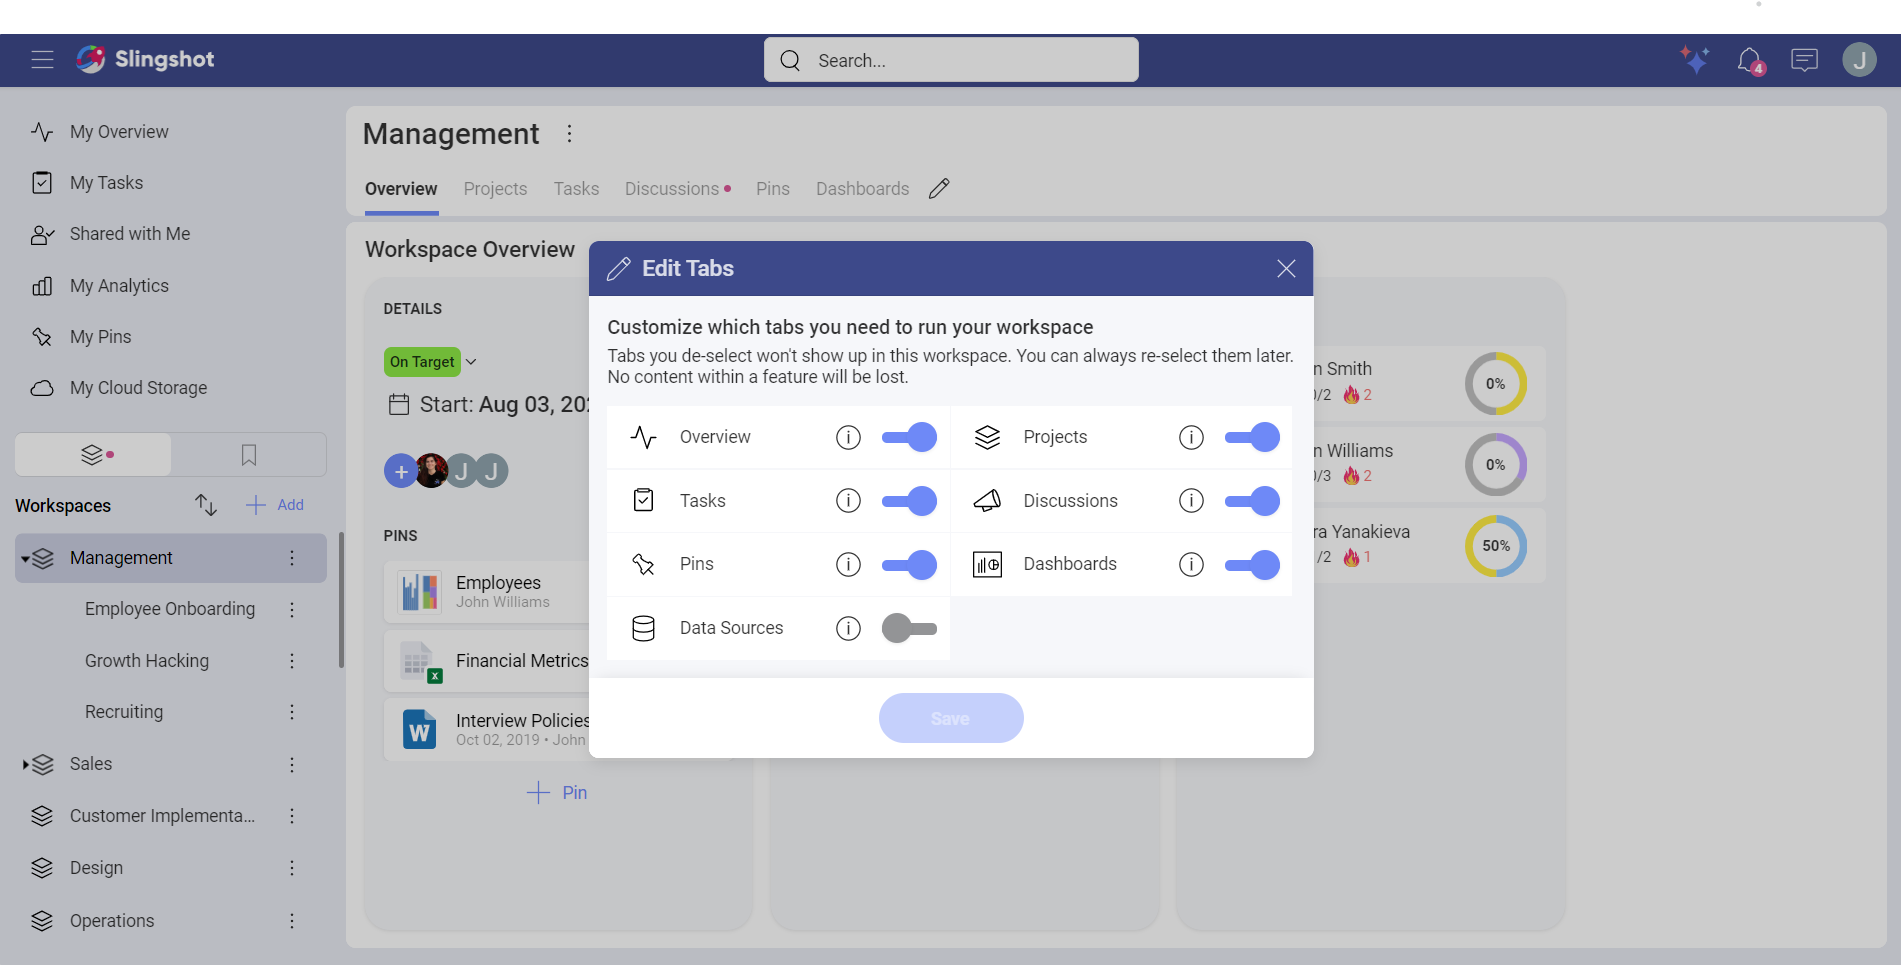Switch to the Pins tab

click(x=772, y=189)
